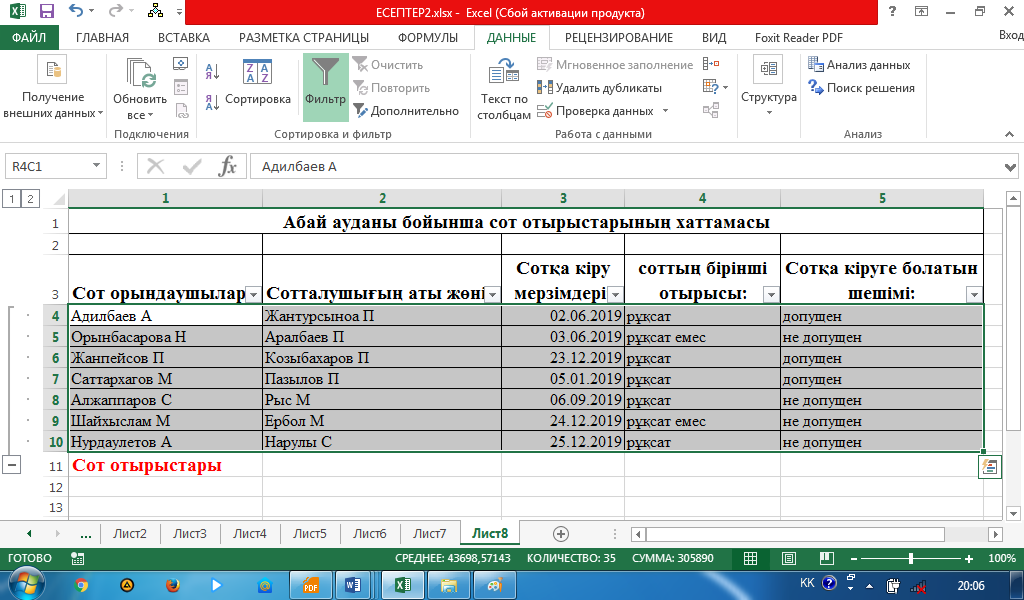Expand the Name Box dropdown
1024x600 pixels.
(96, 166)
